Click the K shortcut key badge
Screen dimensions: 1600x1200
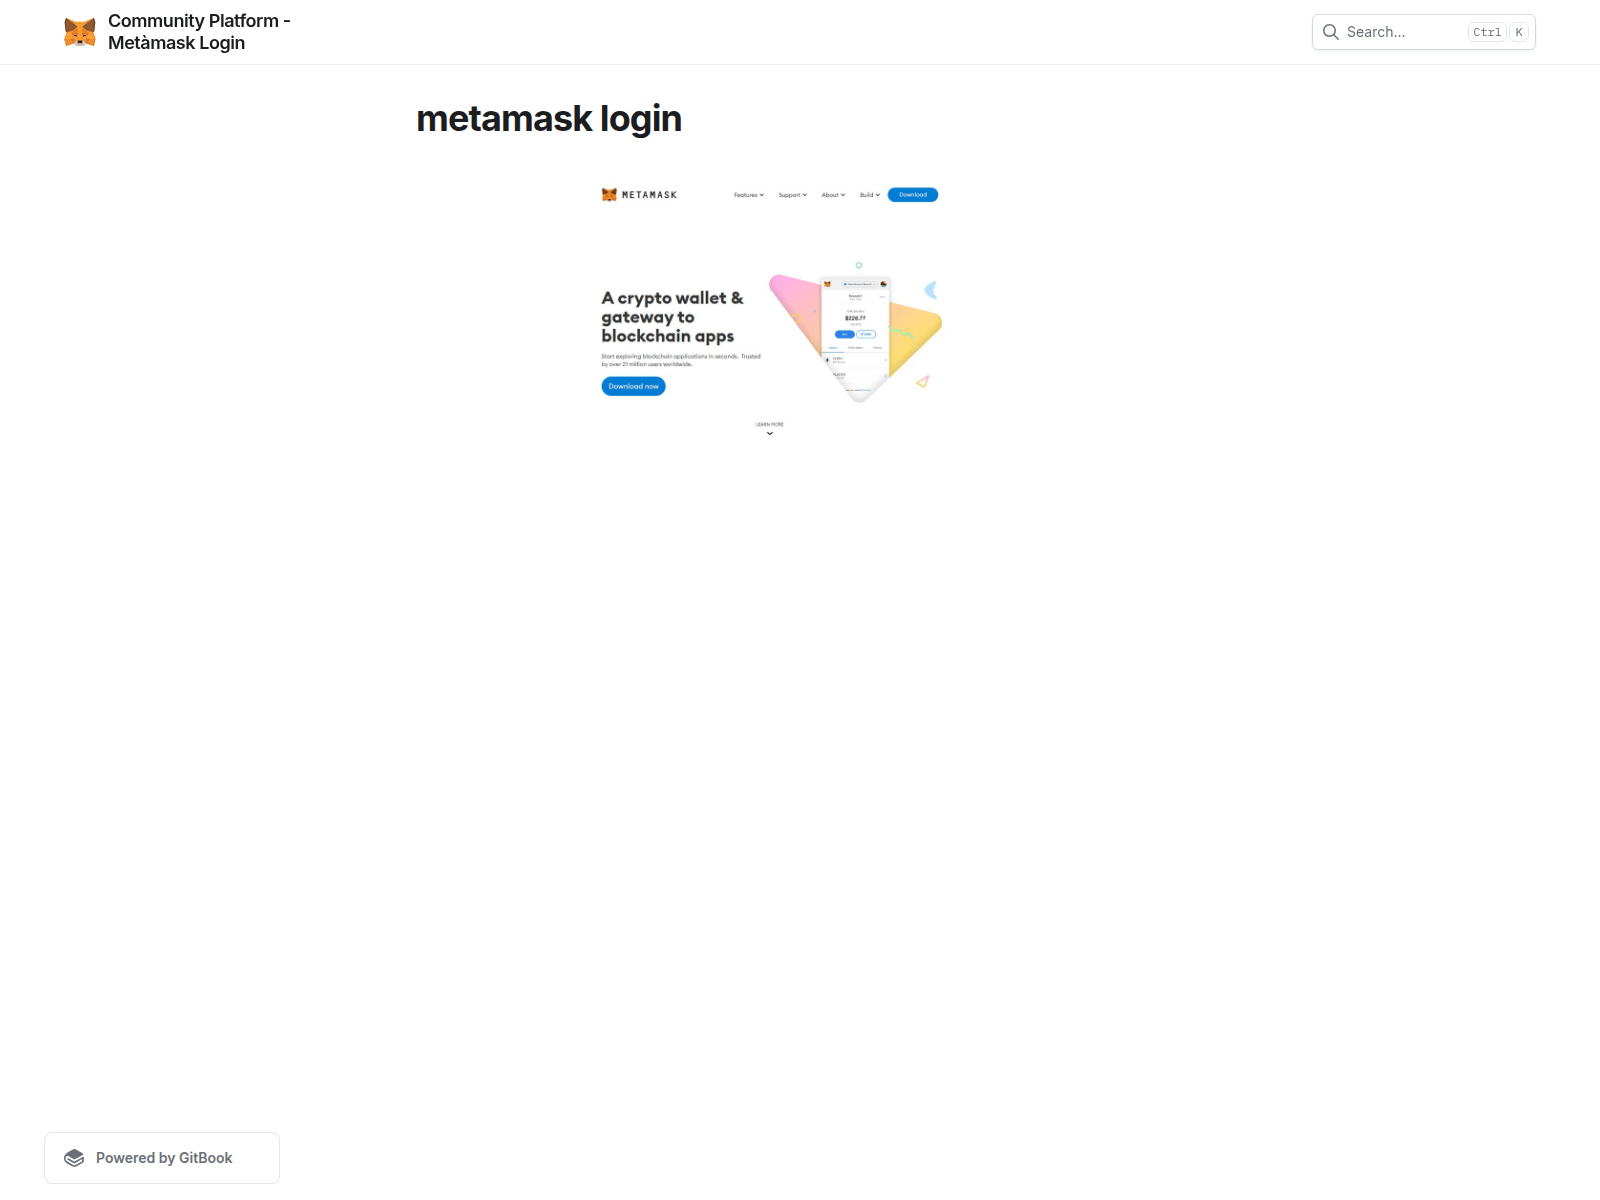(x=1519, y=32)
